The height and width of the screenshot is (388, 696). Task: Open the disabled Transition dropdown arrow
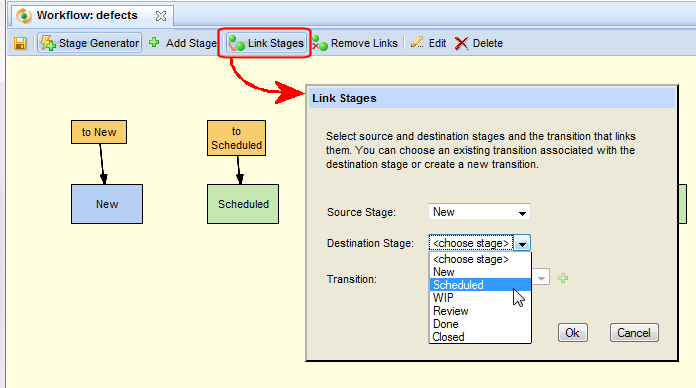pos(541,278)
